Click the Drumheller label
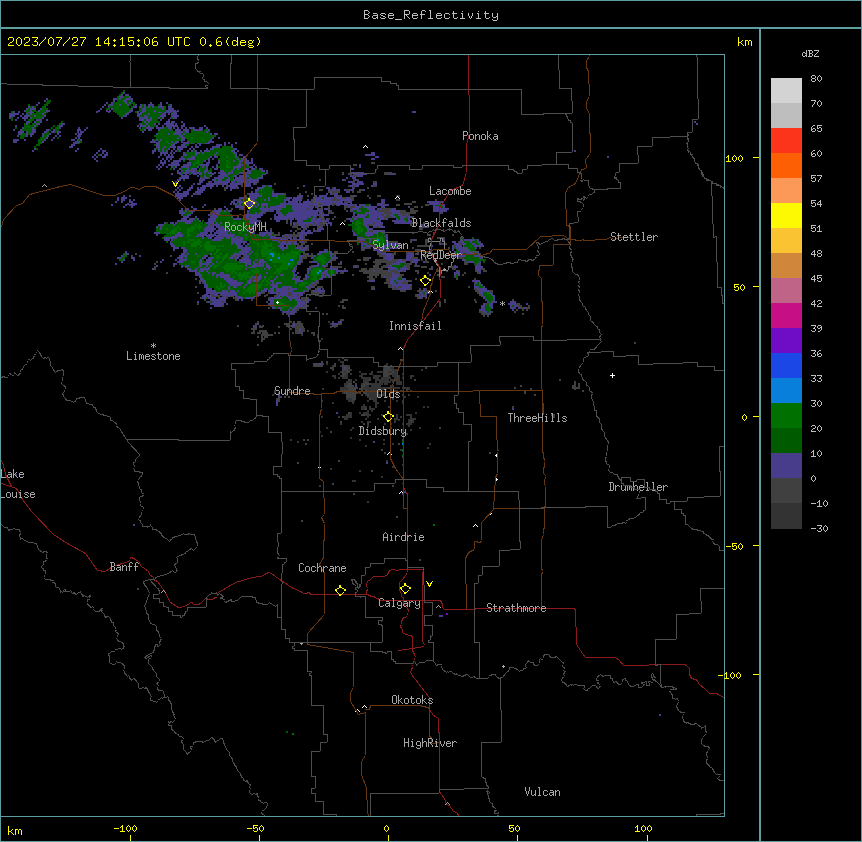 (x=638, y=487)
